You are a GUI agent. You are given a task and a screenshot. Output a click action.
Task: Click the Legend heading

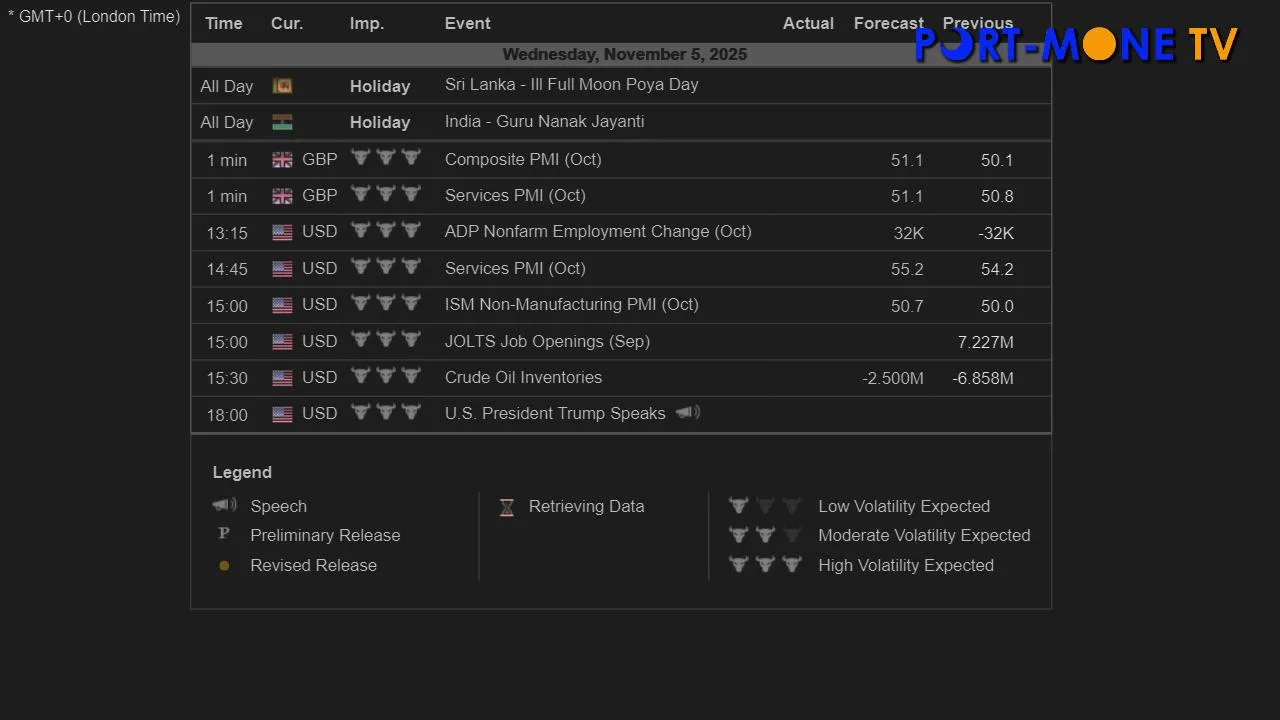(x=242, y=472)
